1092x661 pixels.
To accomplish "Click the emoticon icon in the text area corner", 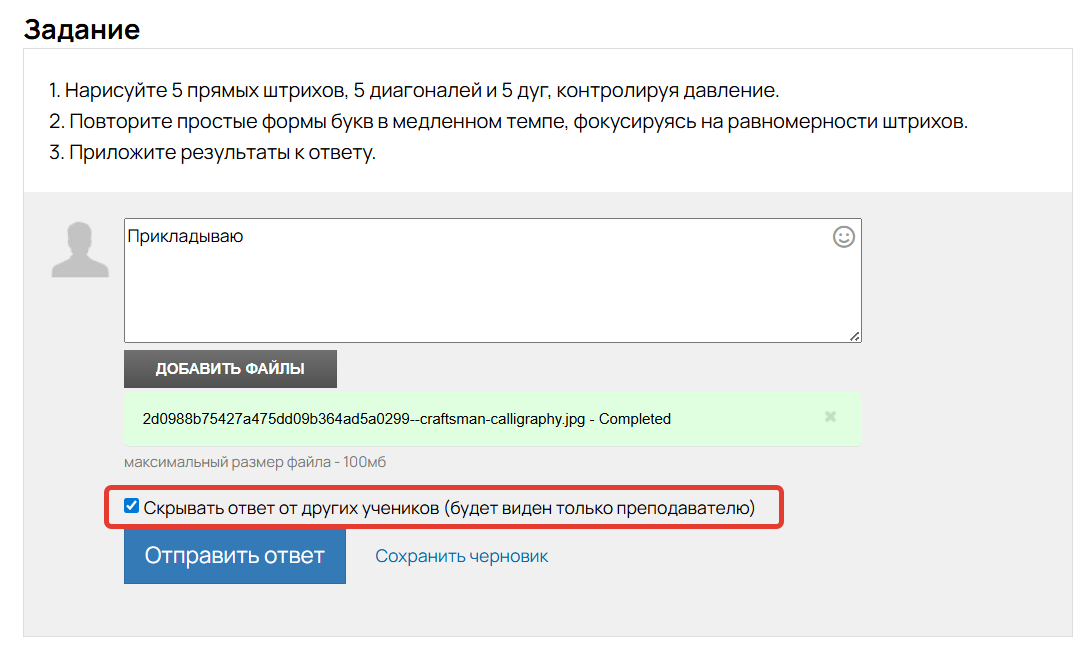I will tap(845, 236).
